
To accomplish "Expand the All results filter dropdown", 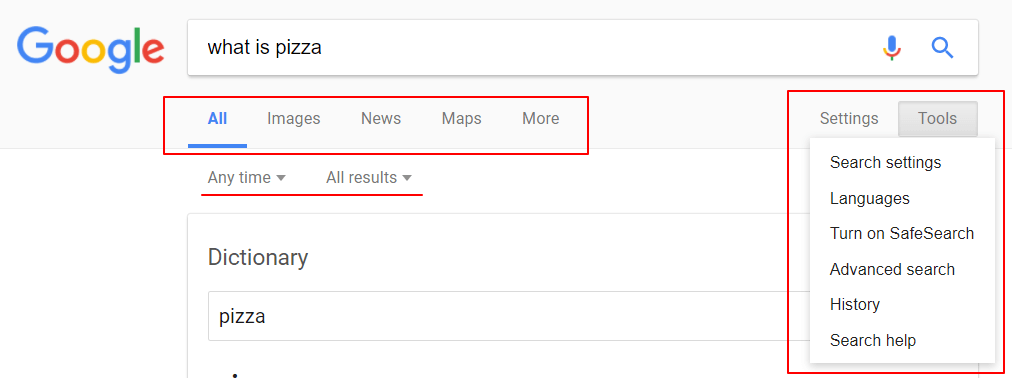I will pos(369,177).
